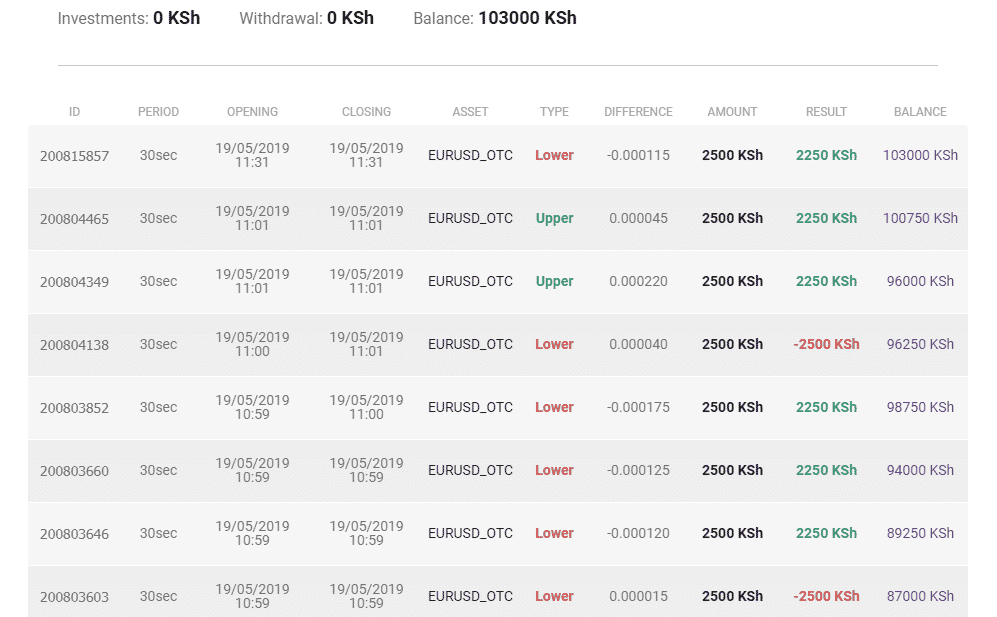Click balance cell 89250 KSh

click(920, 533)
